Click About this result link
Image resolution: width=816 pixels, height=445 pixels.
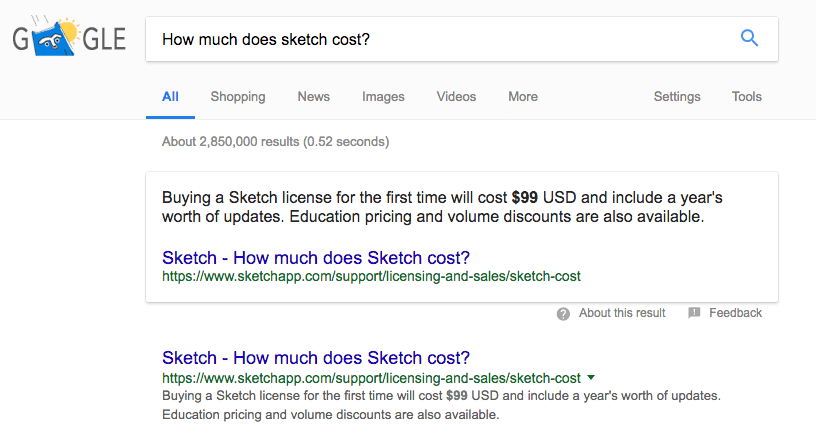tap(622, 313)
